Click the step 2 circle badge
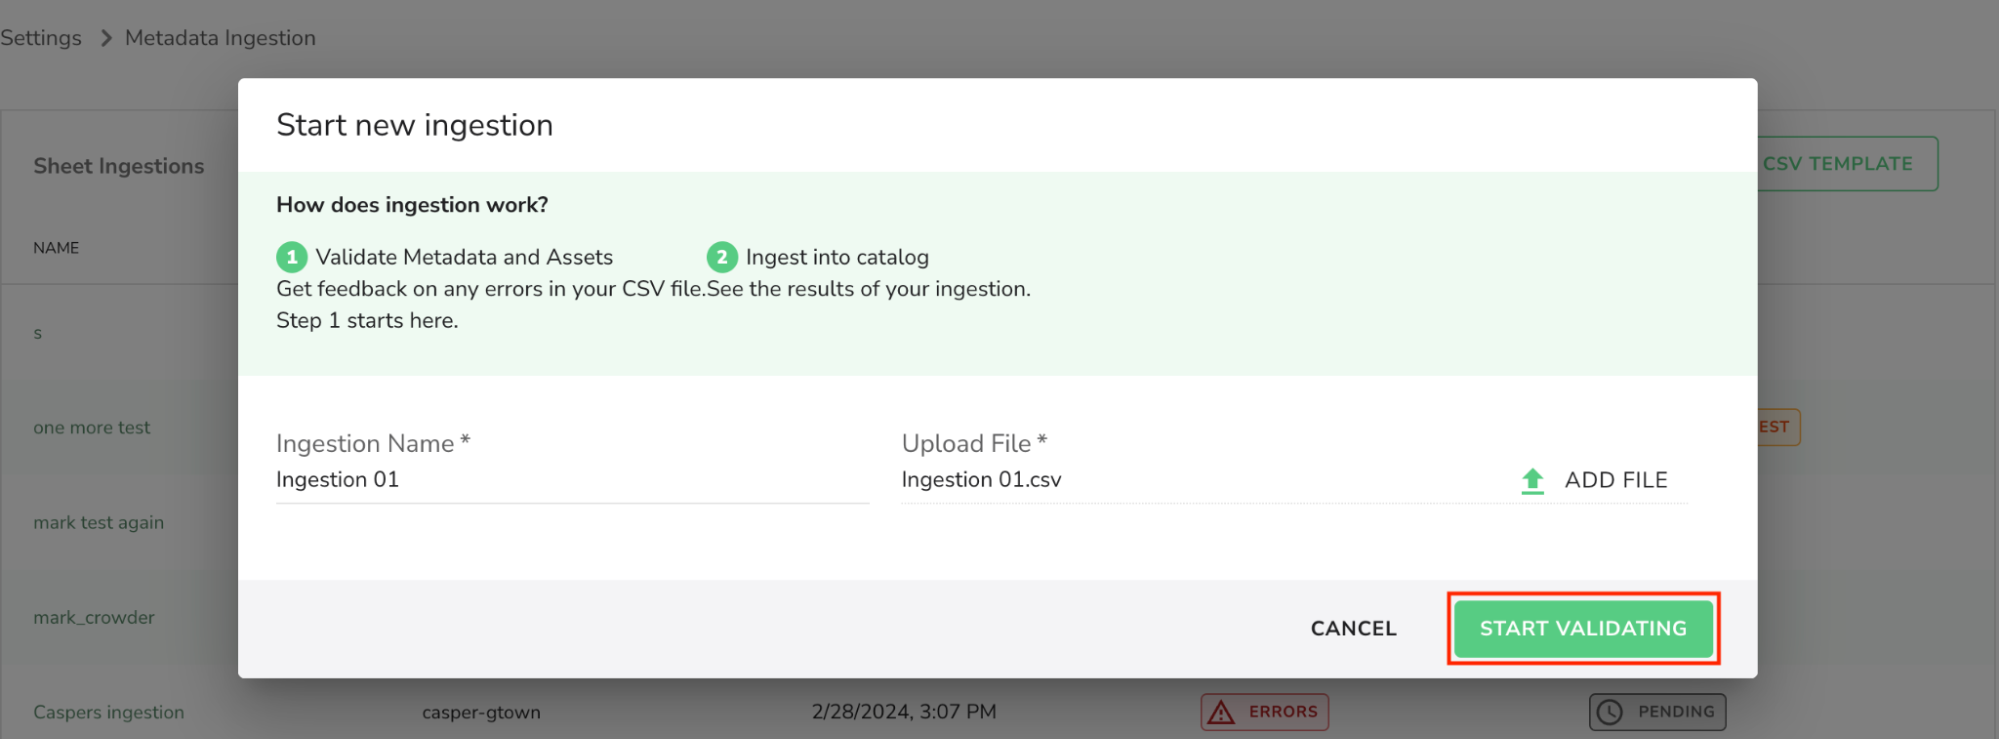Viewport: 1999px width, 739px height. point(721,257)
